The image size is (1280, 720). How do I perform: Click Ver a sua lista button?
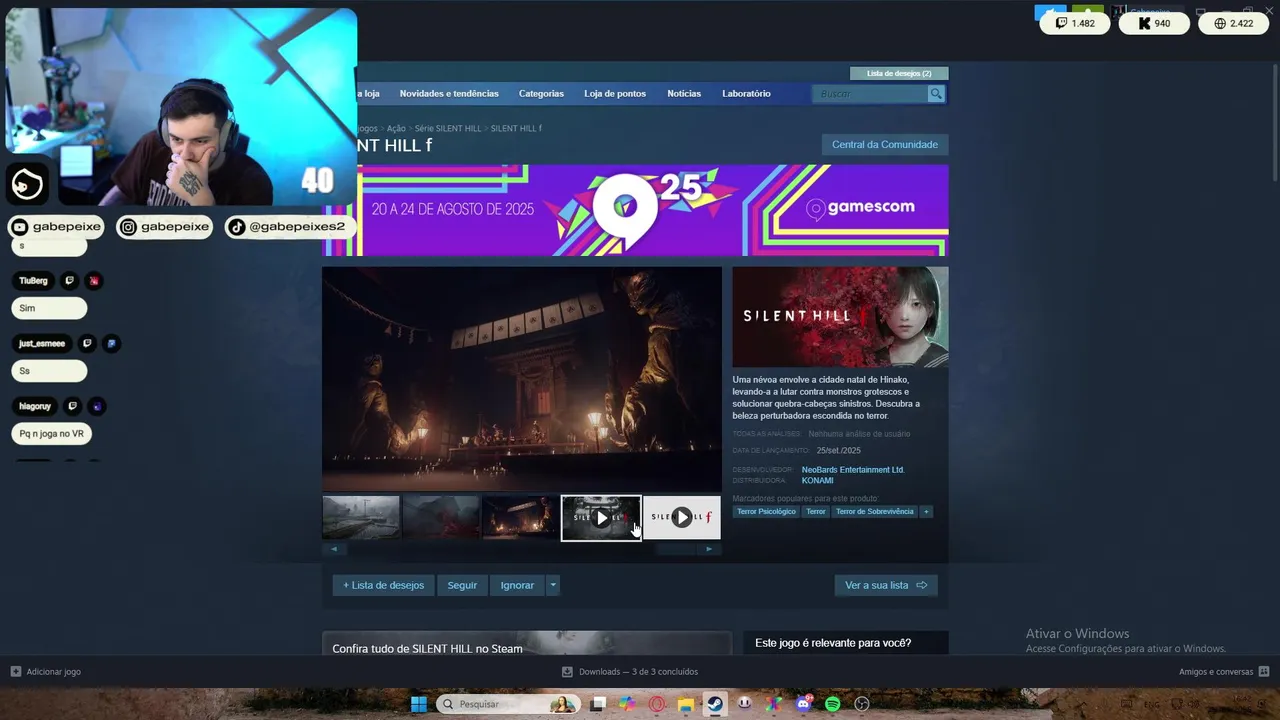[x=886, y=585]
